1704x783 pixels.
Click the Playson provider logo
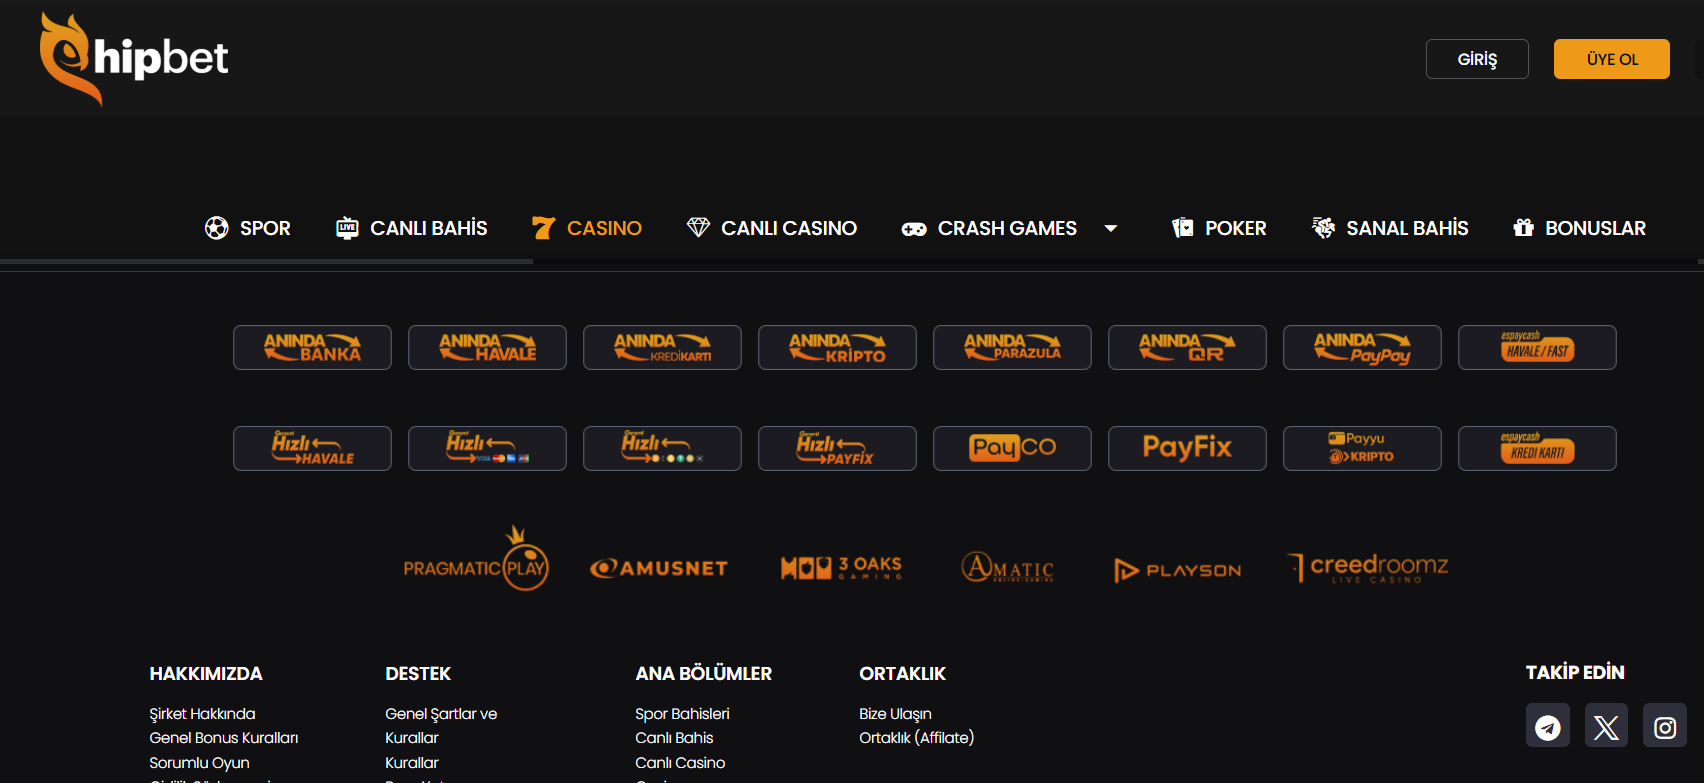pos(1178,570)
